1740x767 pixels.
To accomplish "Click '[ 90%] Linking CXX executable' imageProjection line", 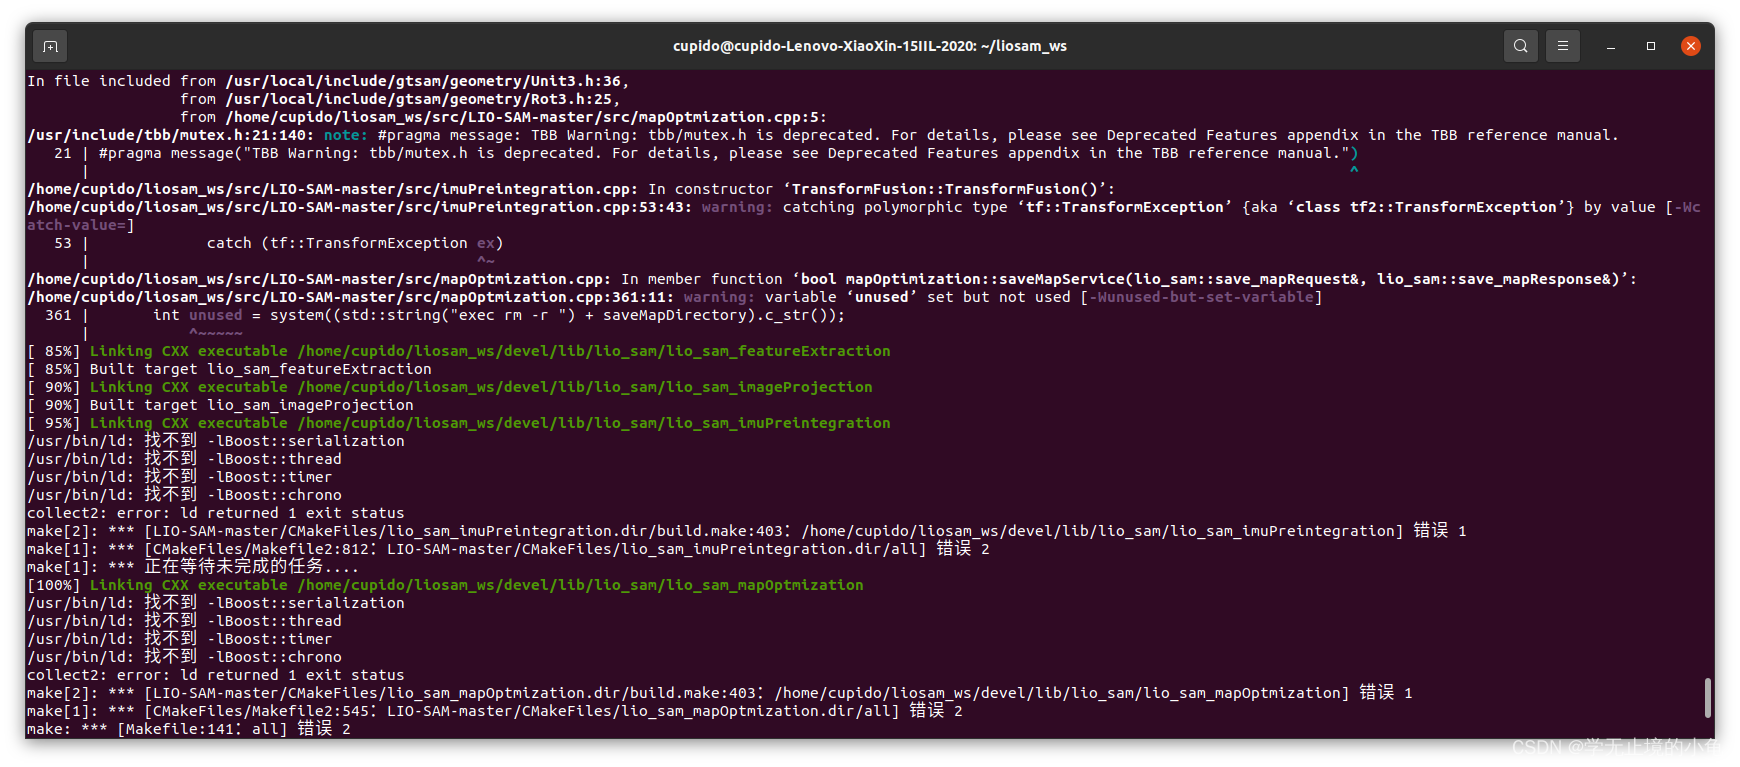I will pos(450,387).
